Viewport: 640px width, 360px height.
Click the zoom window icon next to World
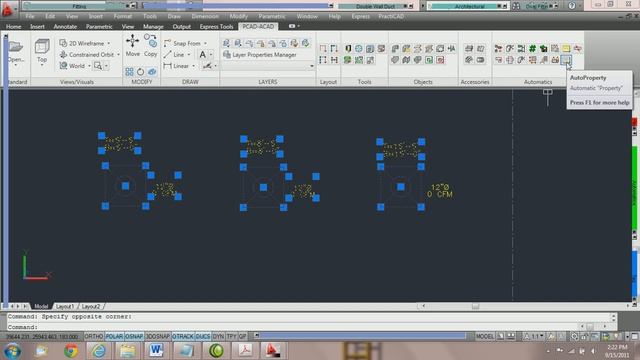98,65
